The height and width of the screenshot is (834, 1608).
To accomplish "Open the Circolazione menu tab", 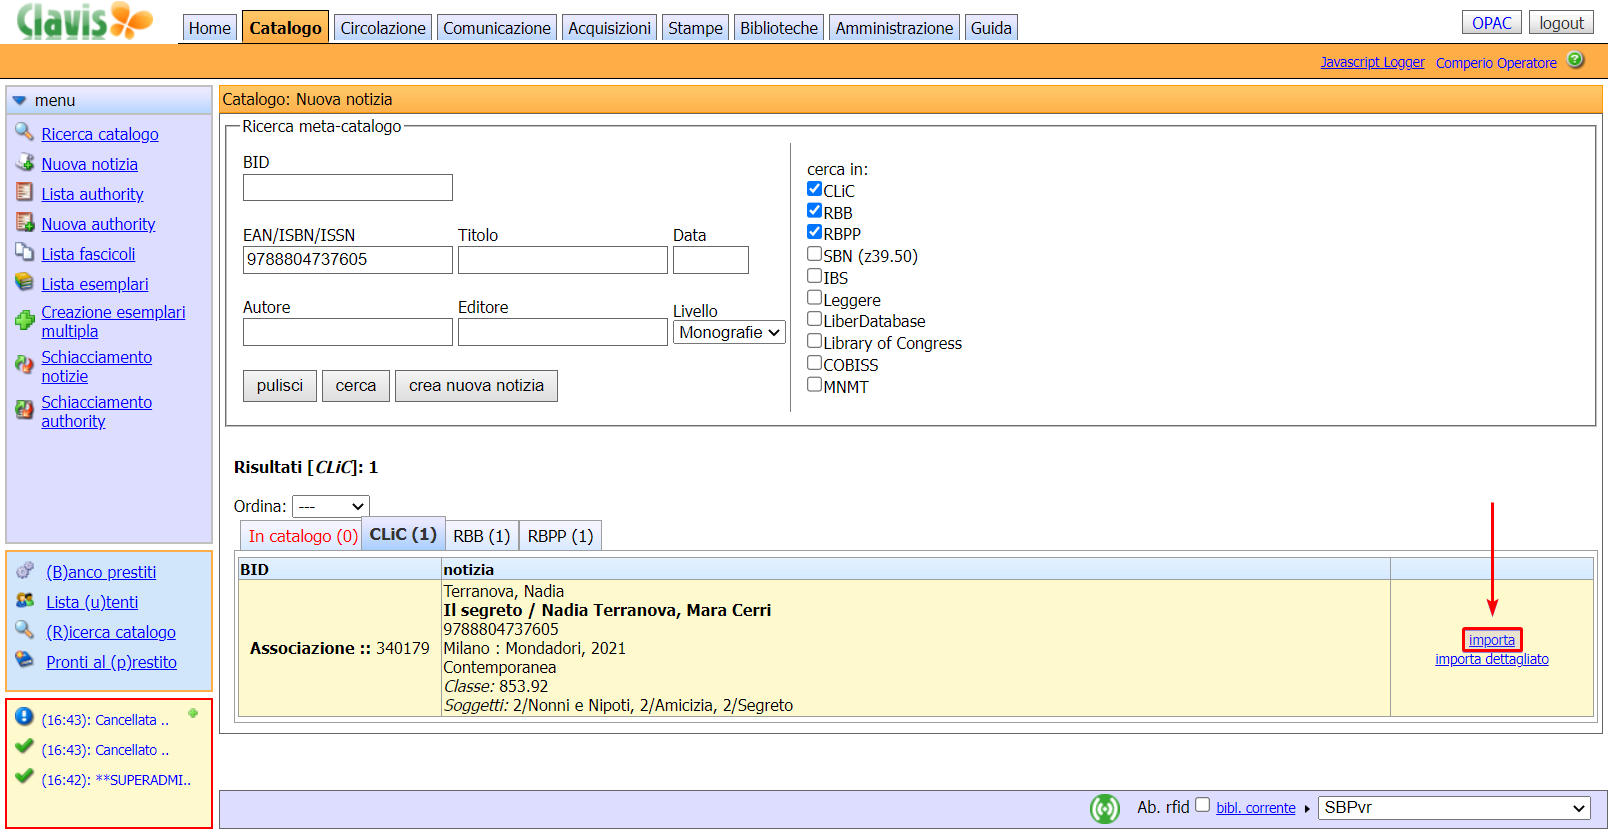I will pyautogui.click(x=382, y=28).
